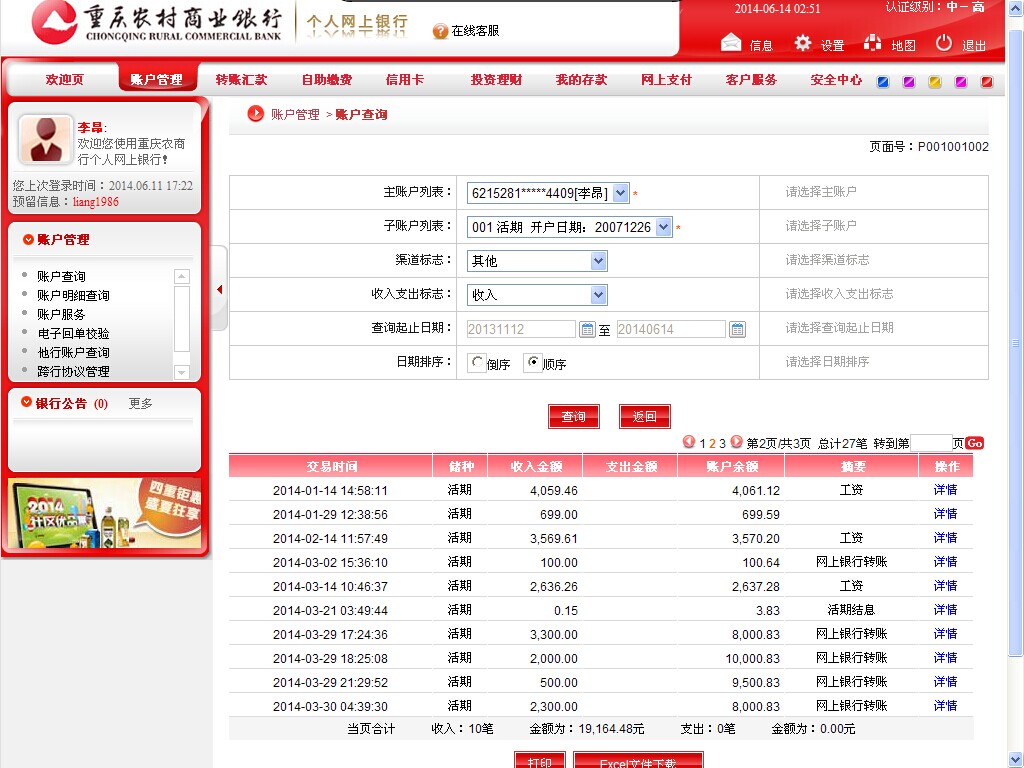Switch to the 信用卡 menu tab
1024x768 pixels.
405,80
